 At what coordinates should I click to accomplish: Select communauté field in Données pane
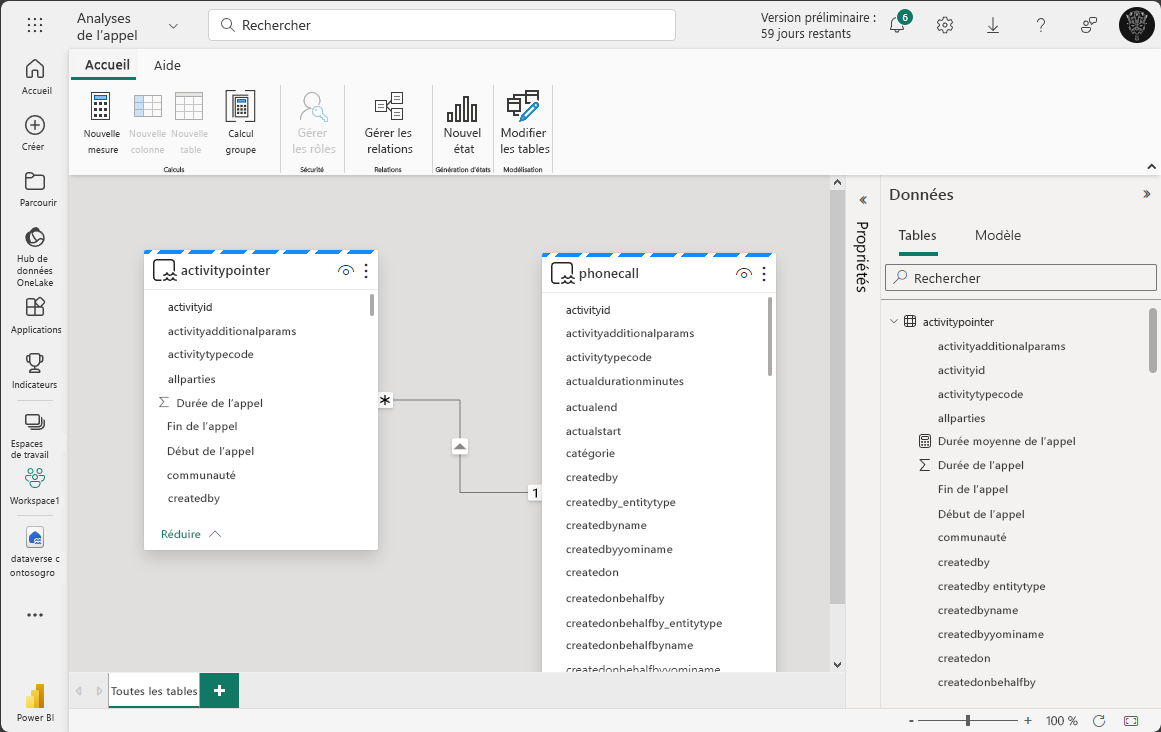tap(971, 537)
